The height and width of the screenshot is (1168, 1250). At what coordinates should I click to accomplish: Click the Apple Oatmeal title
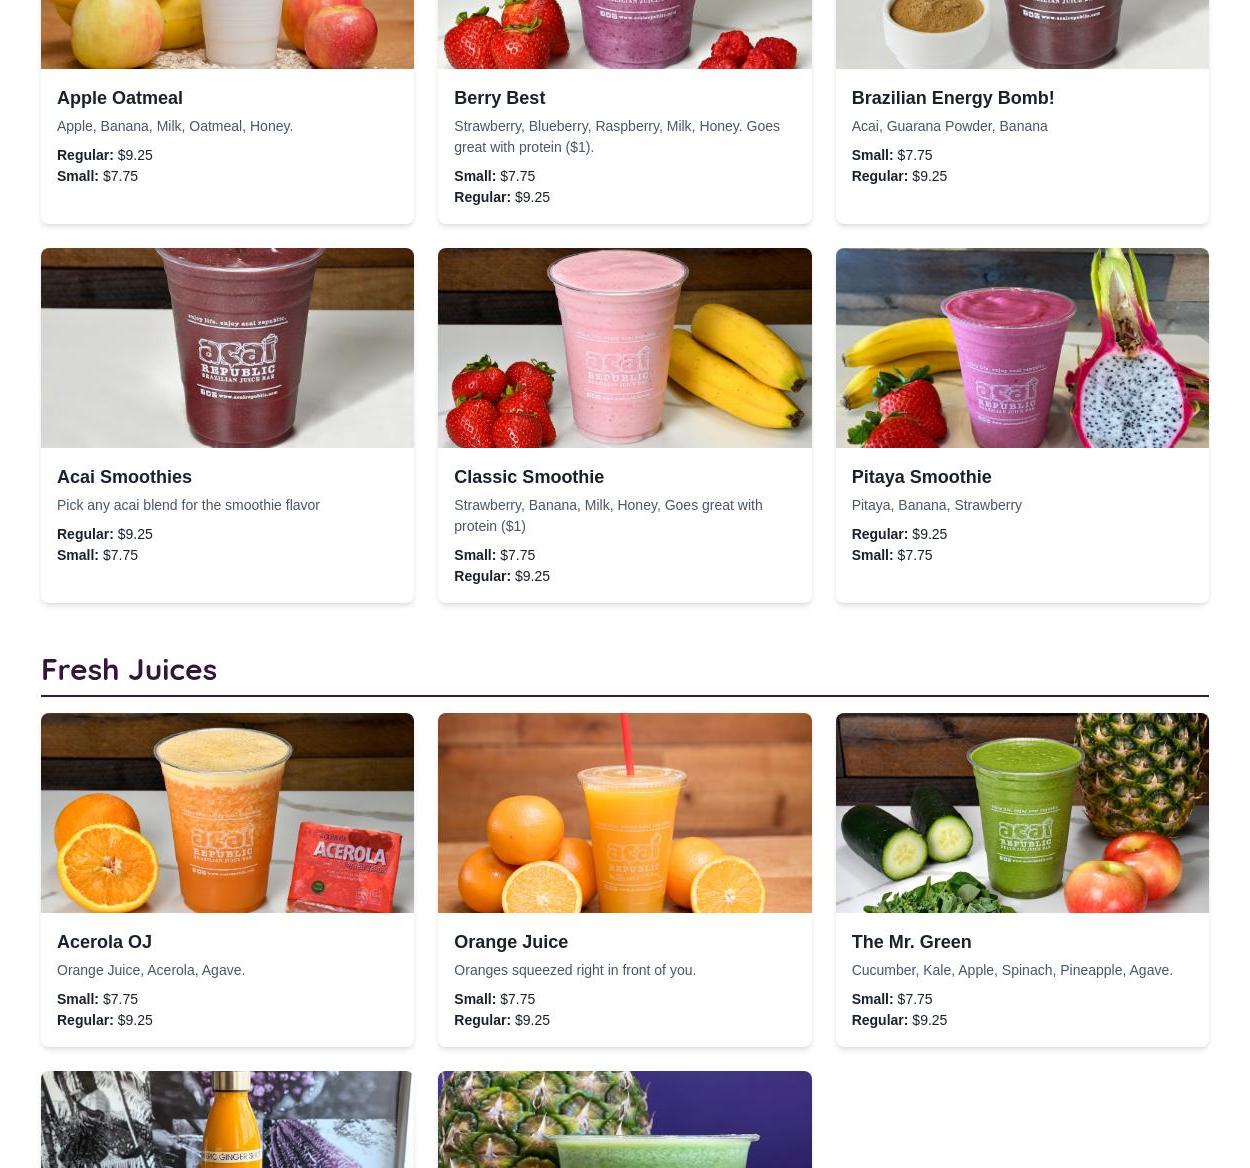[120, 98]
